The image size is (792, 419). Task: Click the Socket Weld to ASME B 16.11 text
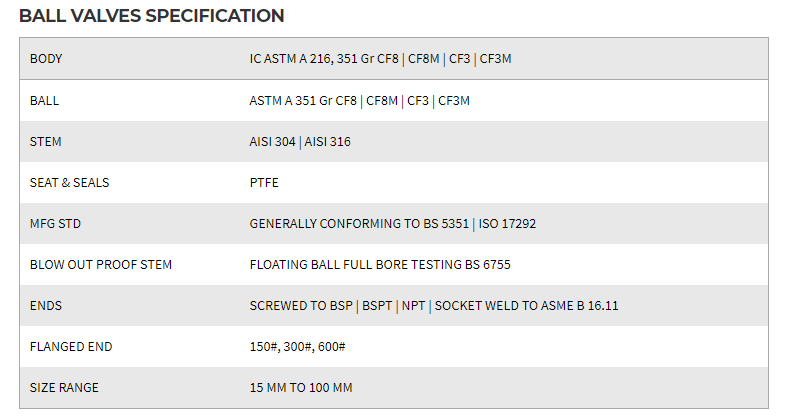point(527,306)
